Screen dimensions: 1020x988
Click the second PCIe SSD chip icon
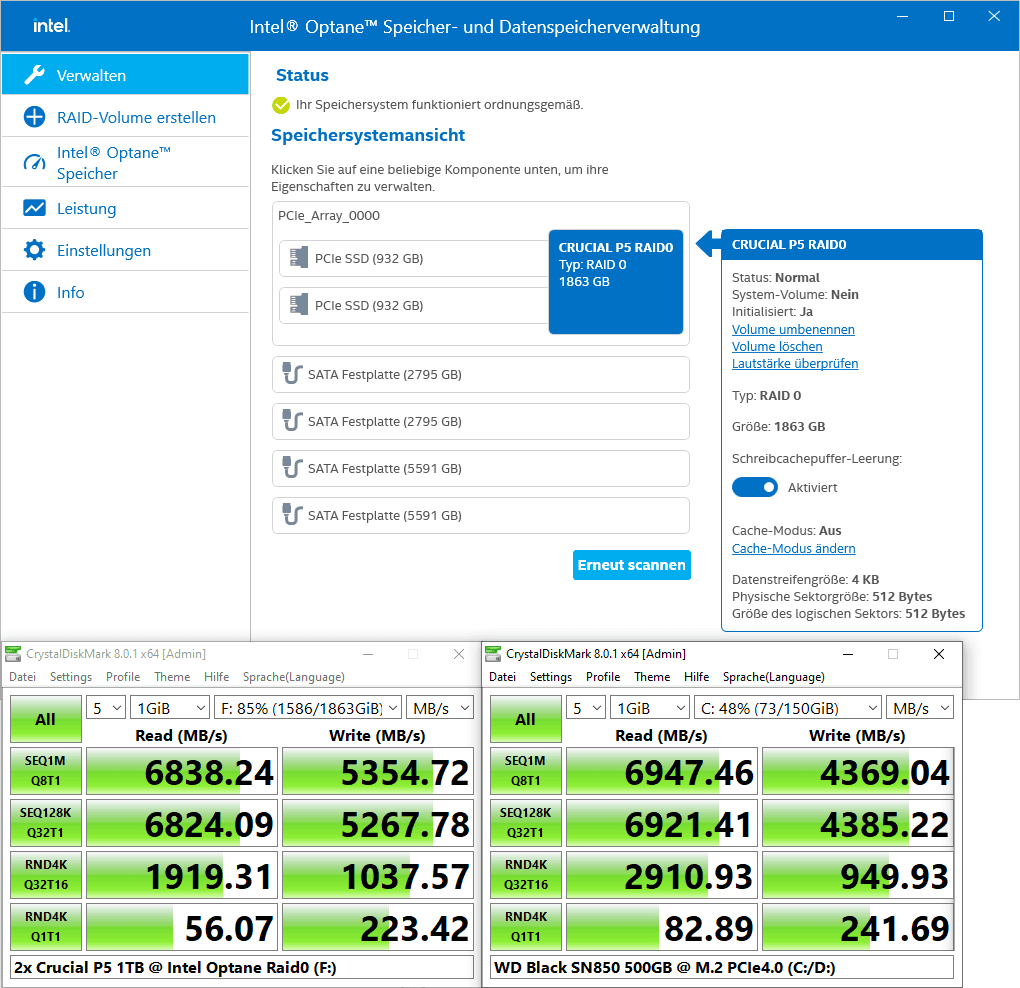299,304
